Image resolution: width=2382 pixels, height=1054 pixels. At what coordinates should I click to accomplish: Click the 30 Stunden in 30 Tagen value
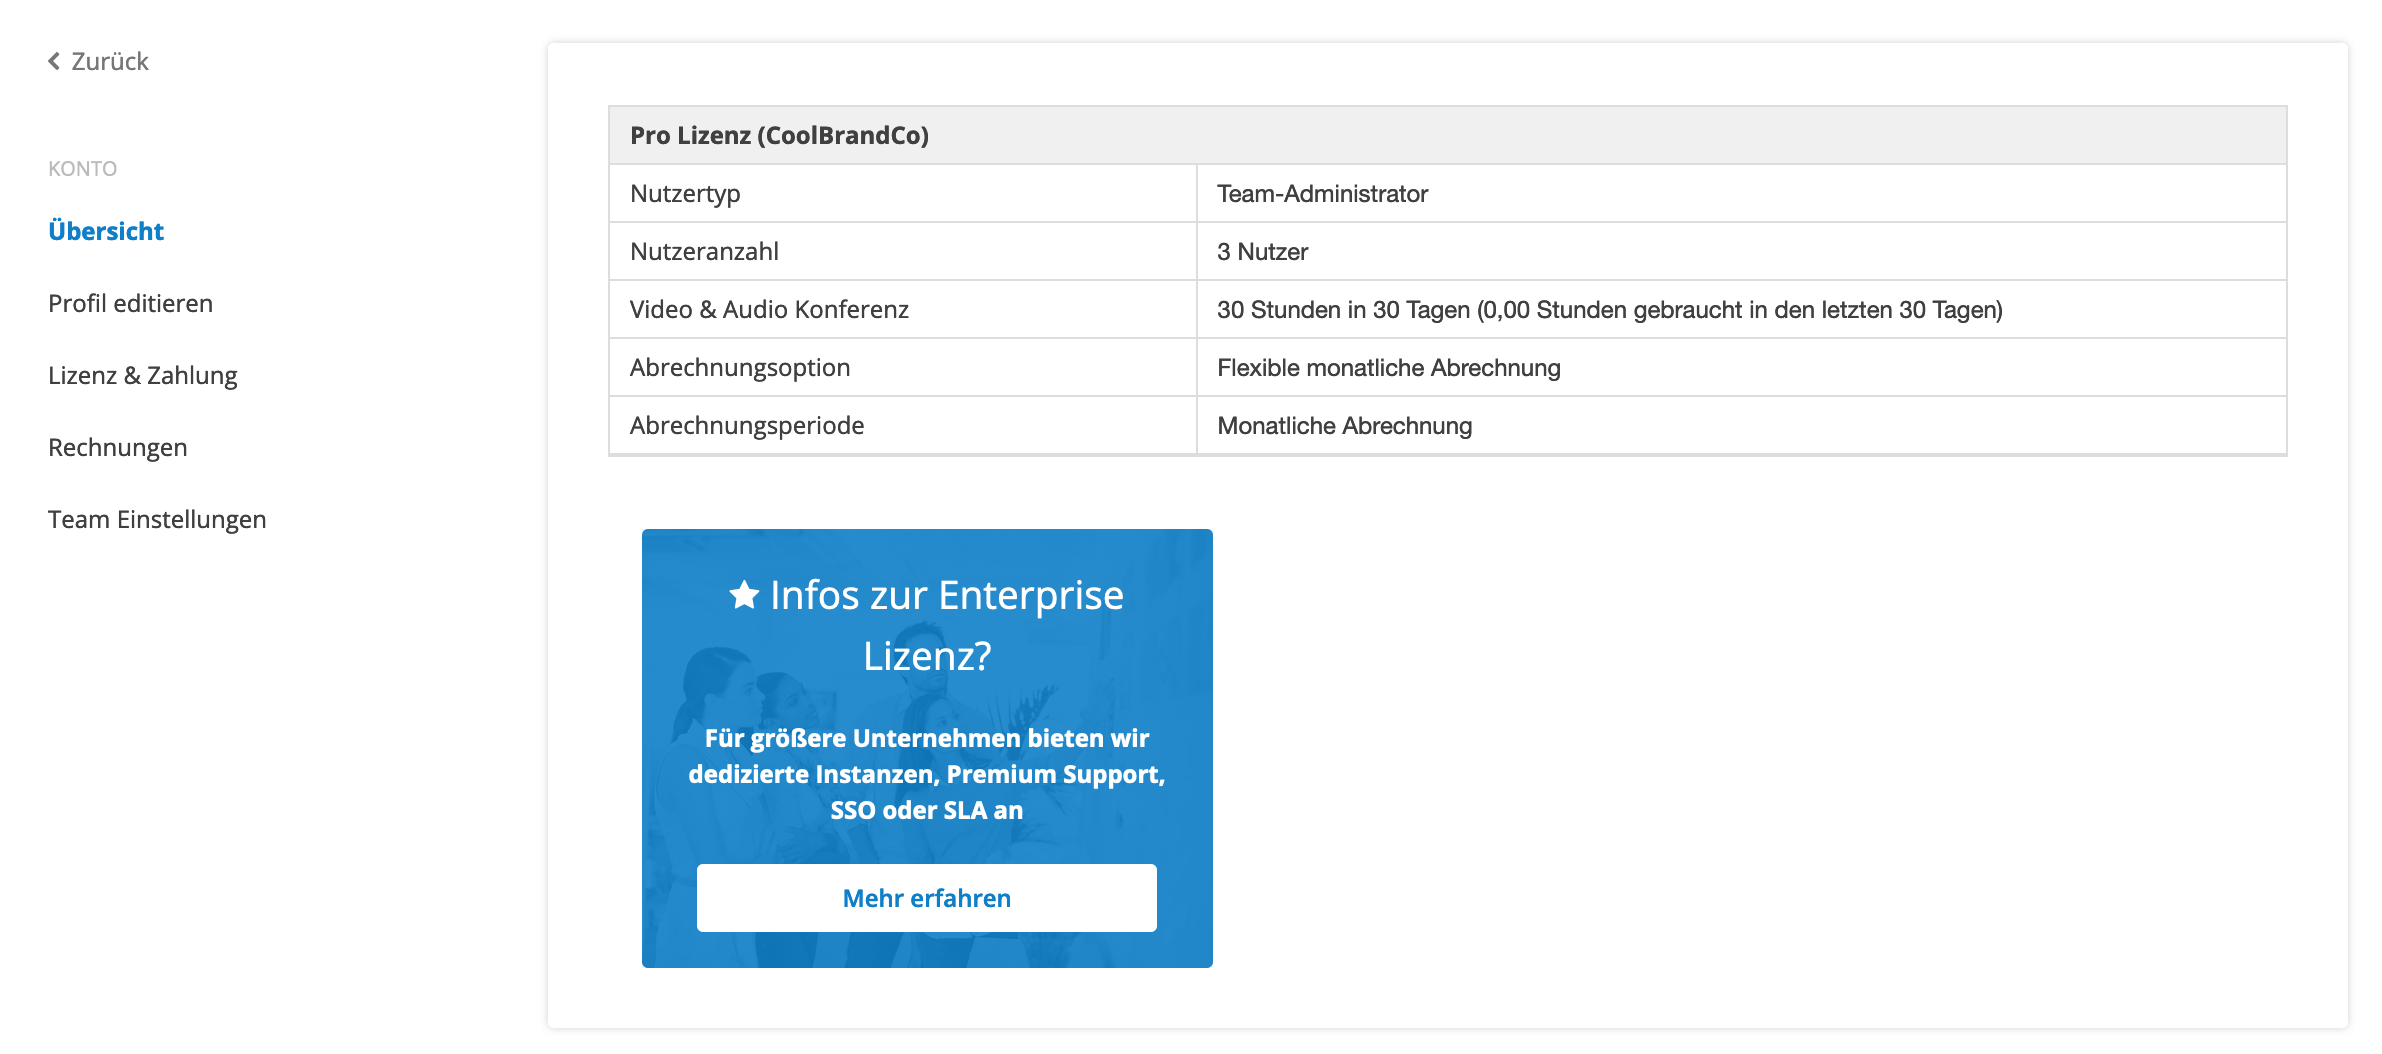[1610, 309]
